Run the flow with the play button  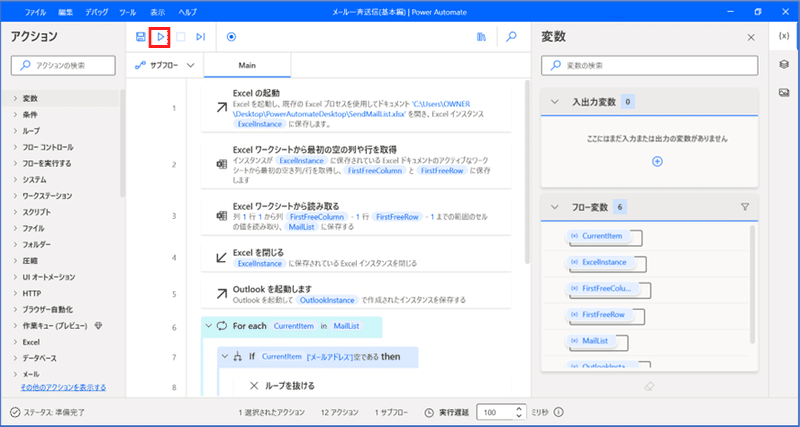160,37
